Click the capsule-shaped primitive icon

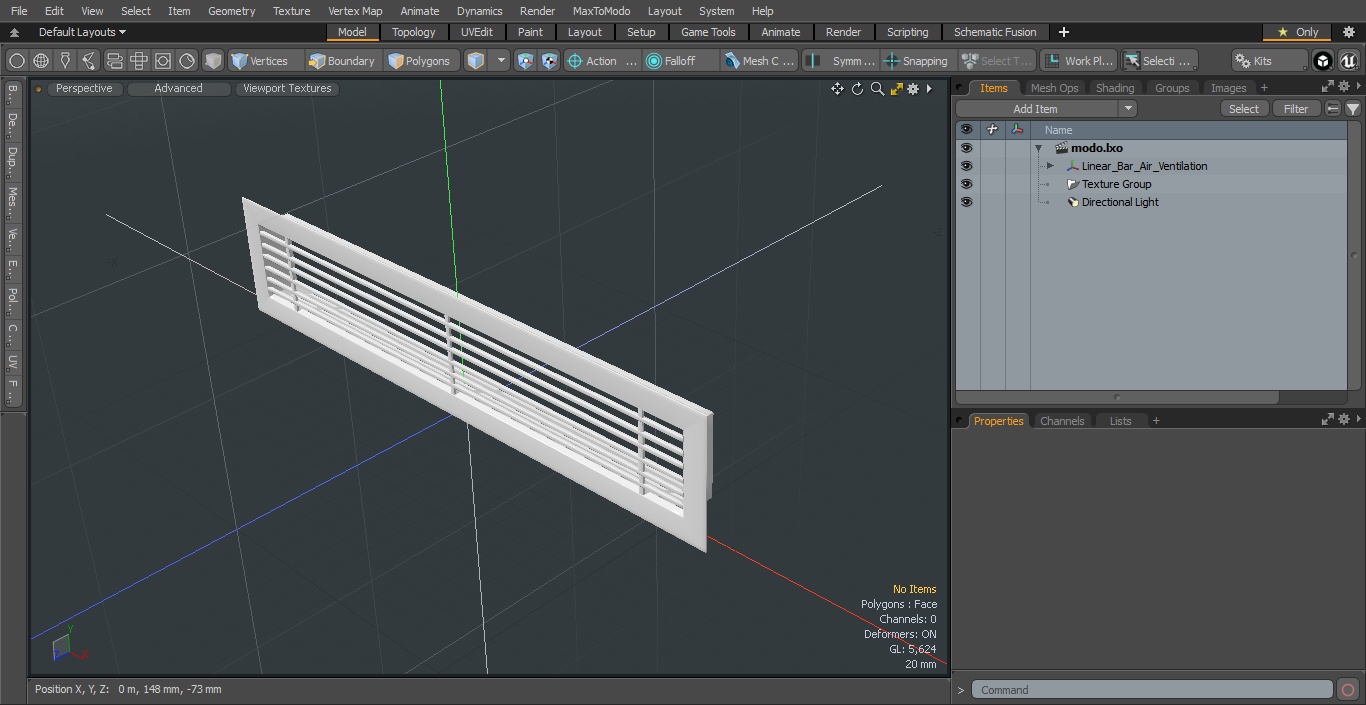[114, 61]
